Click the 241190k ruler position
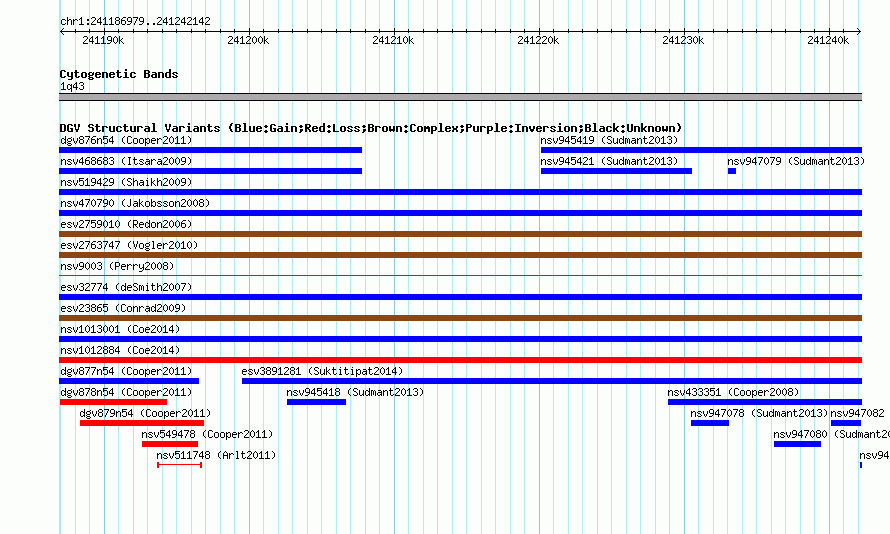Screen dimensions: 890x534 click(103, 40)
